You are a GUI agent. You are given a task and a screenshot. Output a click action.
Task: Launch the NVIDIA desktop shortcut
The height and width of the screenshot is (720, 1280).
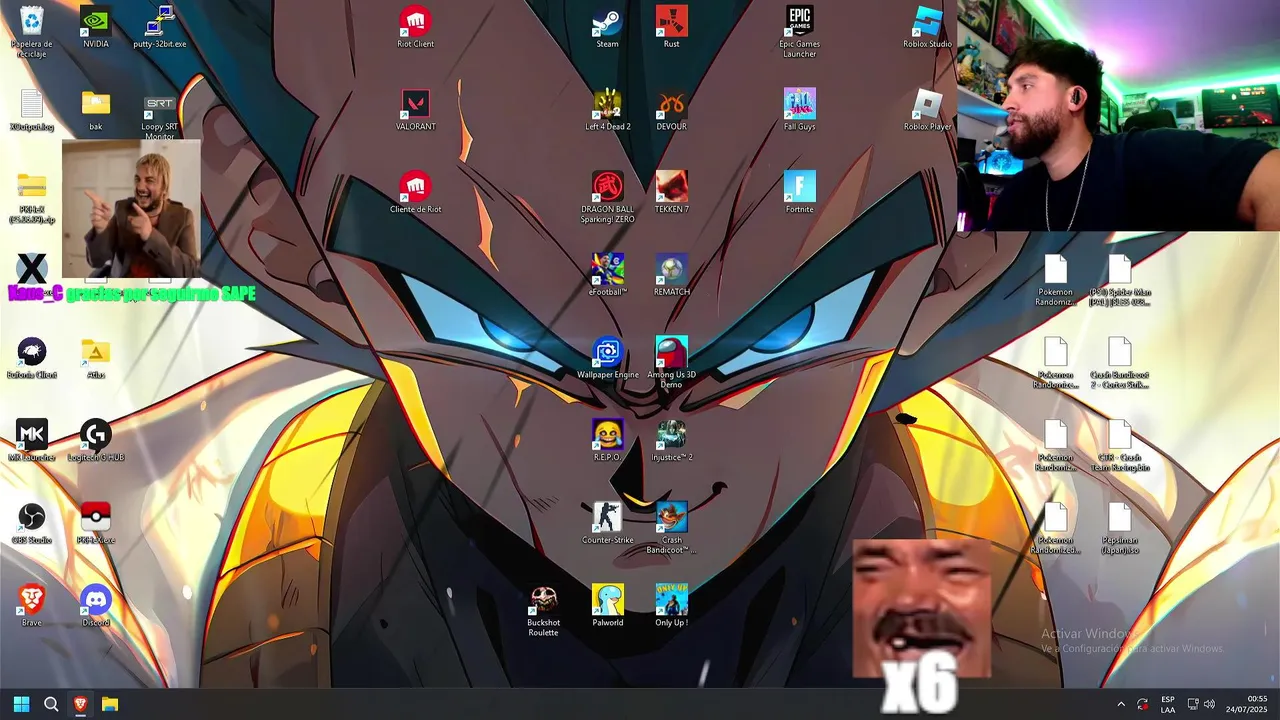[x=96, y=28]
